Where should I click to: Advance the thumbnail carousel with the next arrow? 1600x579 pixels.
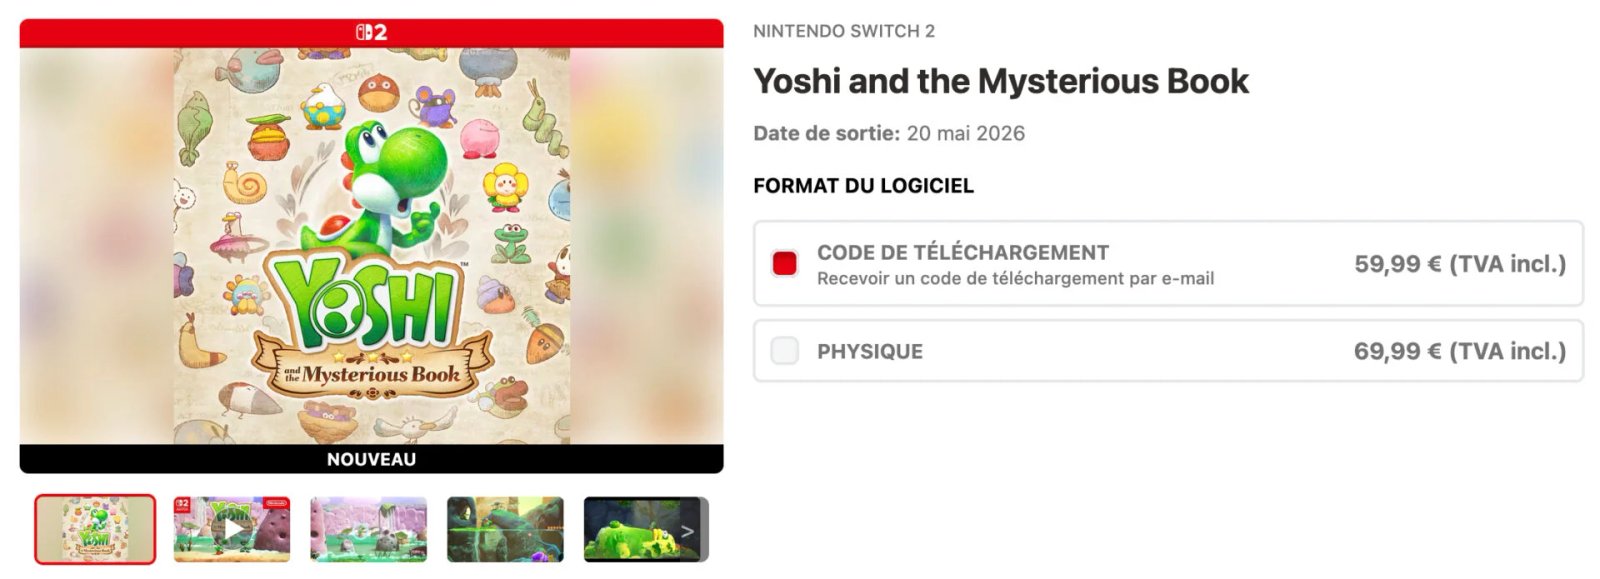(688, 531)
